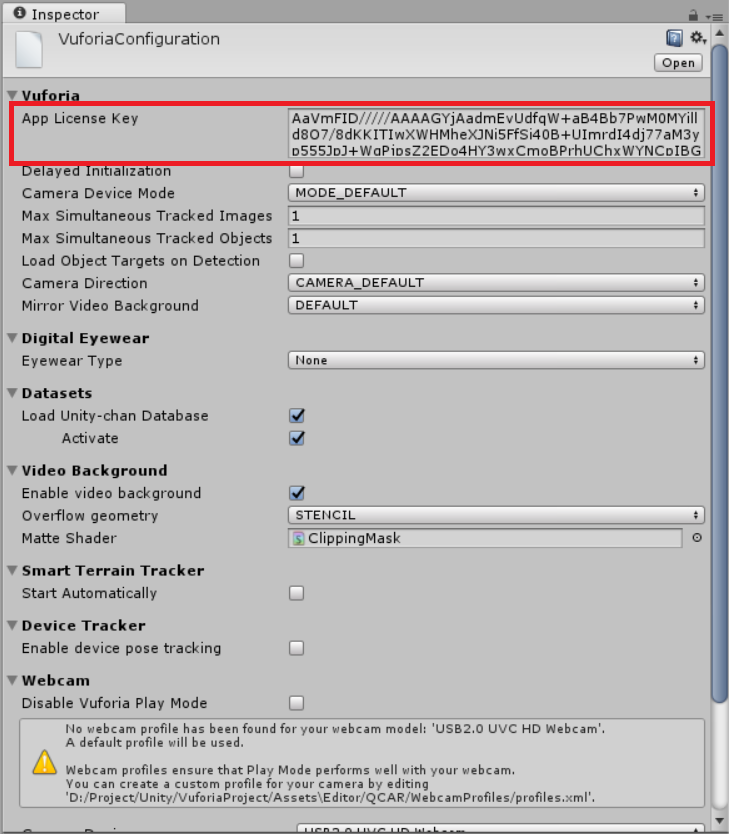Viewport: 729px width, 834px height.
Task: Click the webcam warning triangle icon
Action: [x=45, y=762]
